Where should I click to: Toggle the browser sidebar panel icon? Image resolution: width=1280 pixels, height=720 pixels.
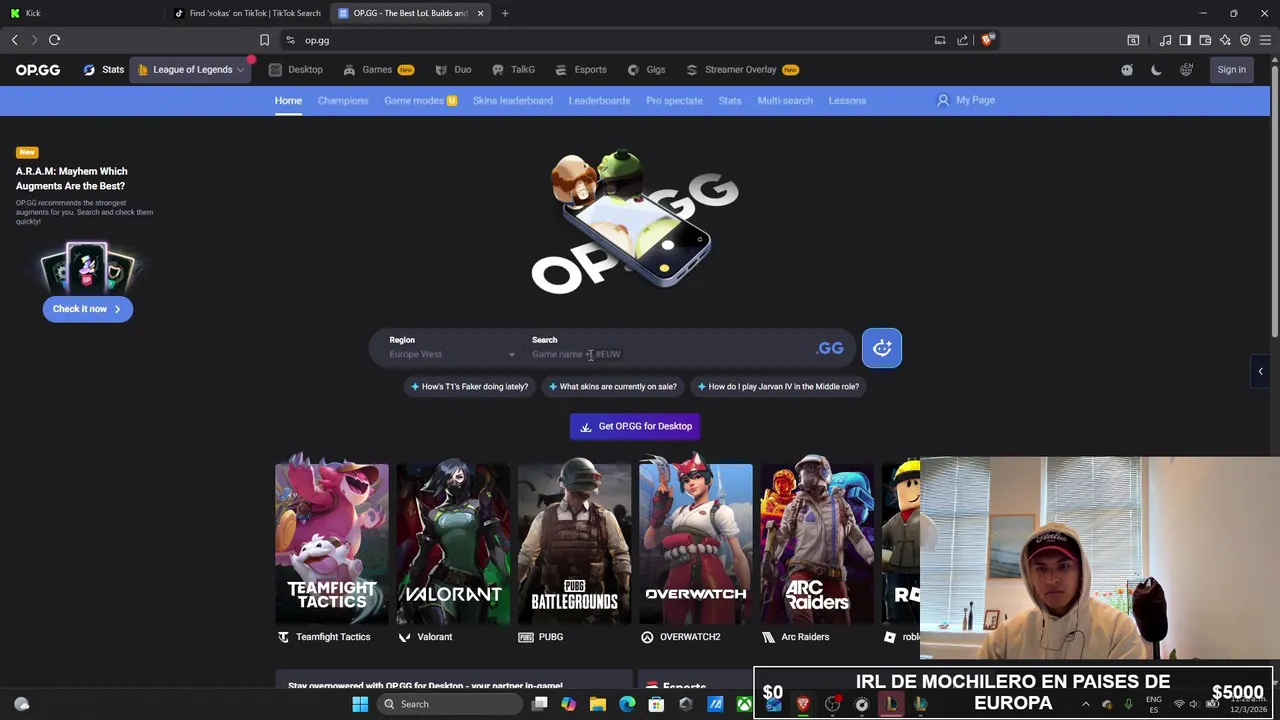click(1185, 40)
